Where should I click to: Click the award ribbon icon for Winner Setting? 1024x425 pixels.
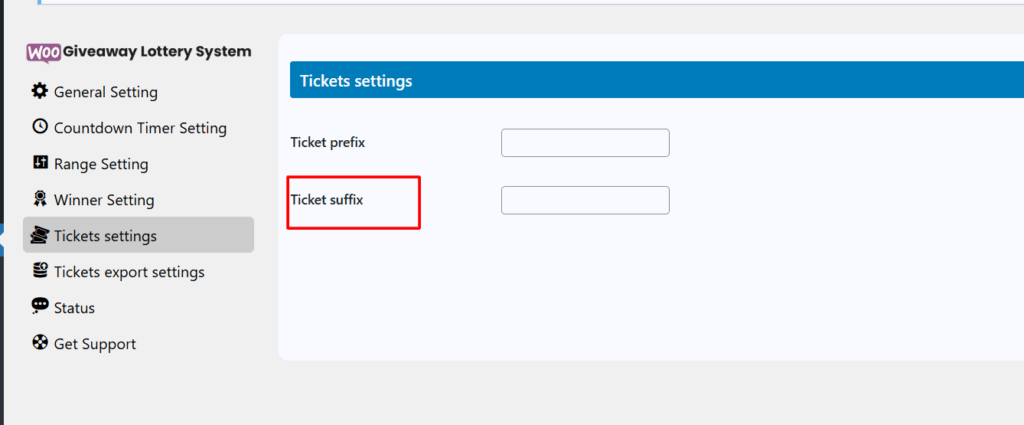pyautogui.click(x=40, y=198)
